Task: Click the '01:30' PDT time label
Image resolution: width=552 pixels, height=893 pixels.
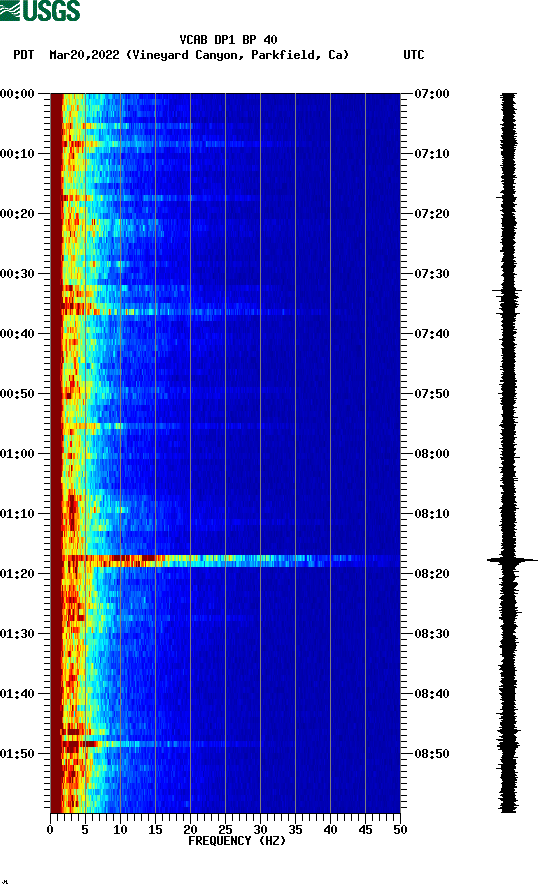Action: click(x=17, y=634)
